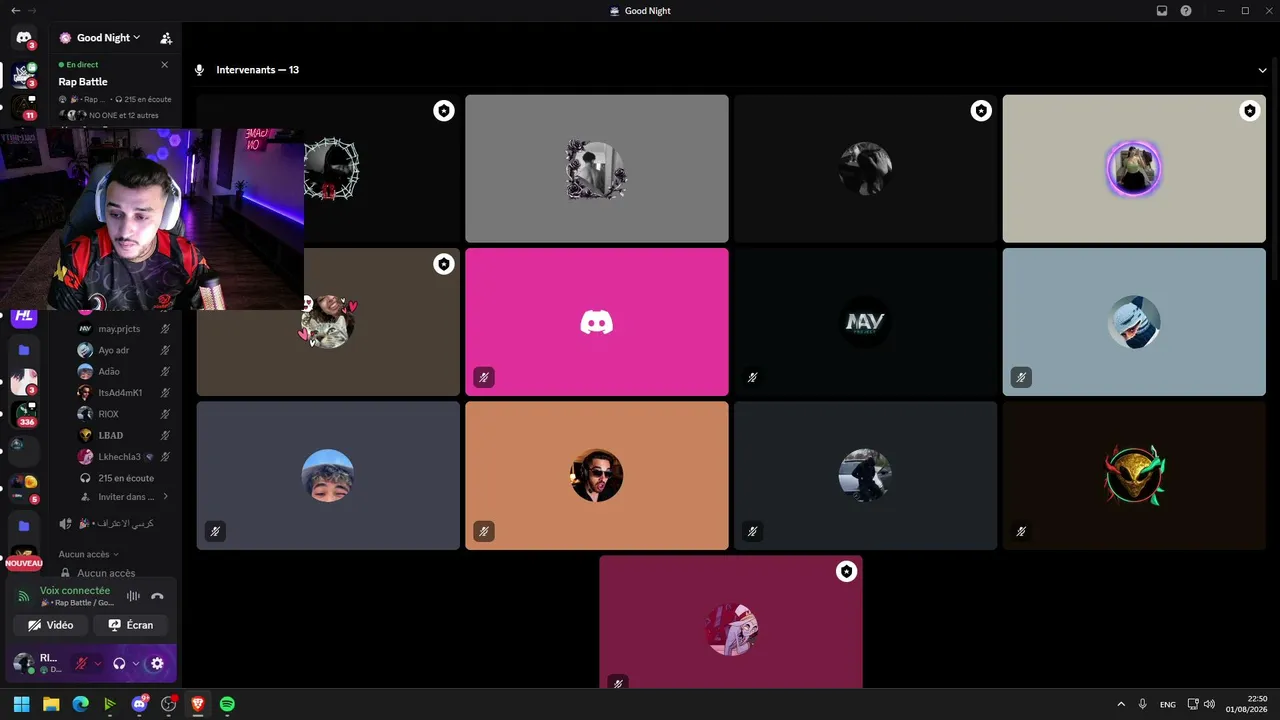Viewport: 1280px width, 720px height.
Task: Dismiss the En direct Rap Battle banner
Action: 165,65
